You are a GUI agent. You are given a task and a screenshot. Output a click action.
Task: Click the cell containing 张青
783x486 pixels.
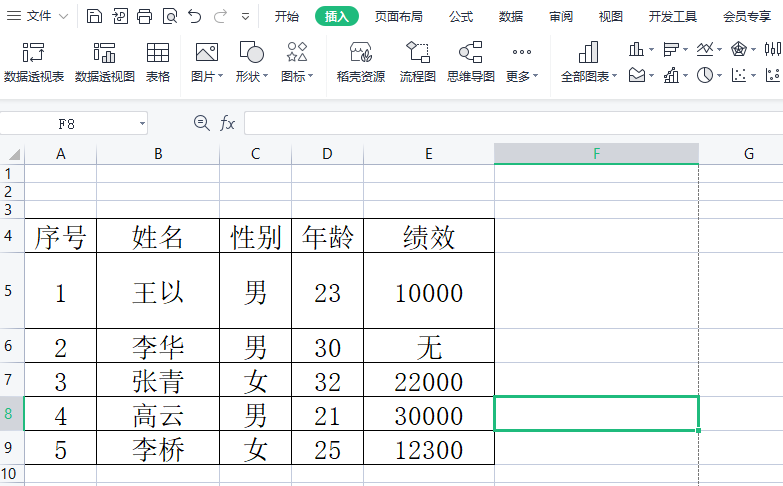click(158, 380)
